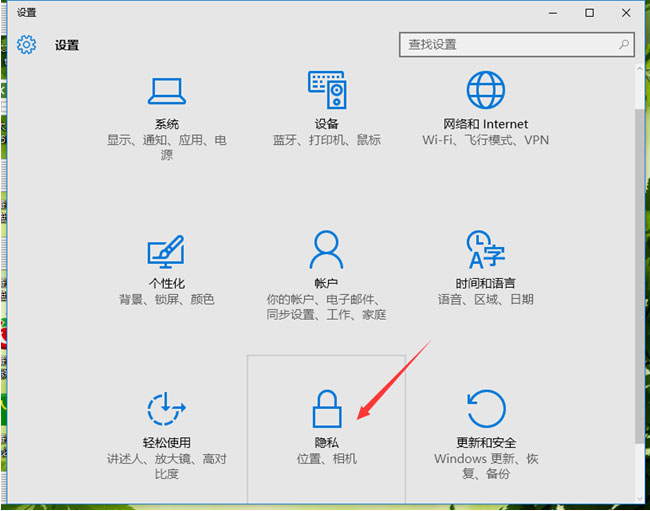Image resolution: width=650 pixels, height=511 pixels.
Task: Click the 系统 title text
Action: [167, 124]
